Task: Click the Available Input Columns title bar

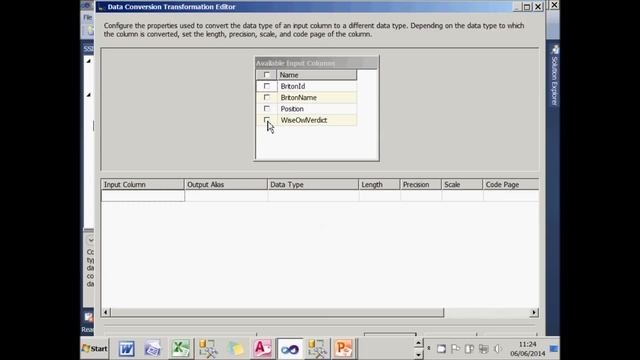Action: tap(316, 63)
